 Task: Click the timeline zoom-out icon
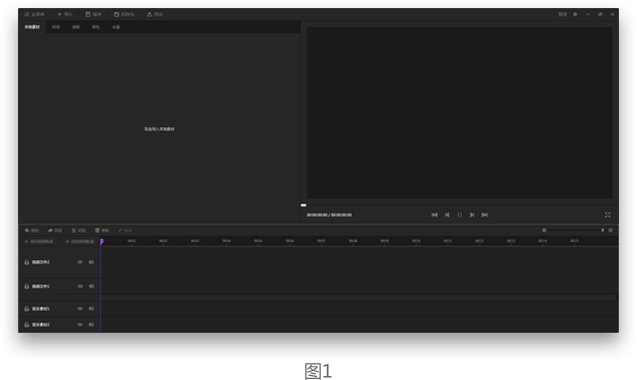click(544, 230)
